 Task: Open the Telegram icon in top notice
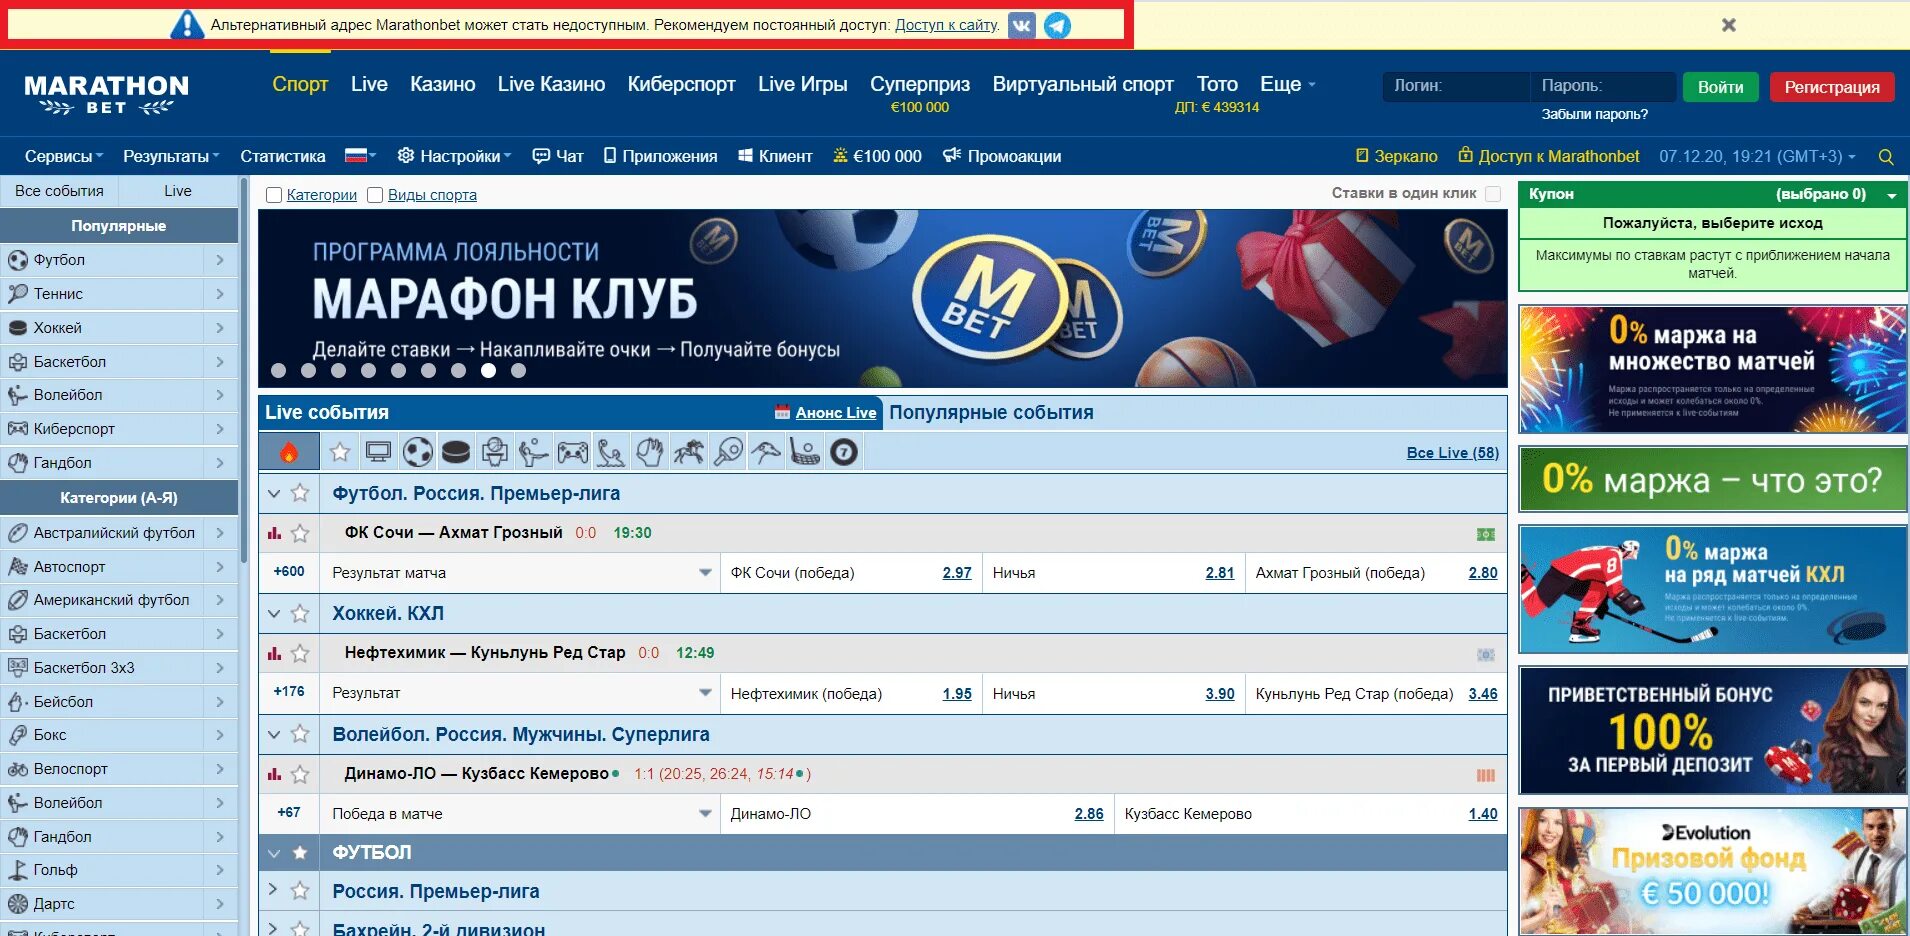1057,25
